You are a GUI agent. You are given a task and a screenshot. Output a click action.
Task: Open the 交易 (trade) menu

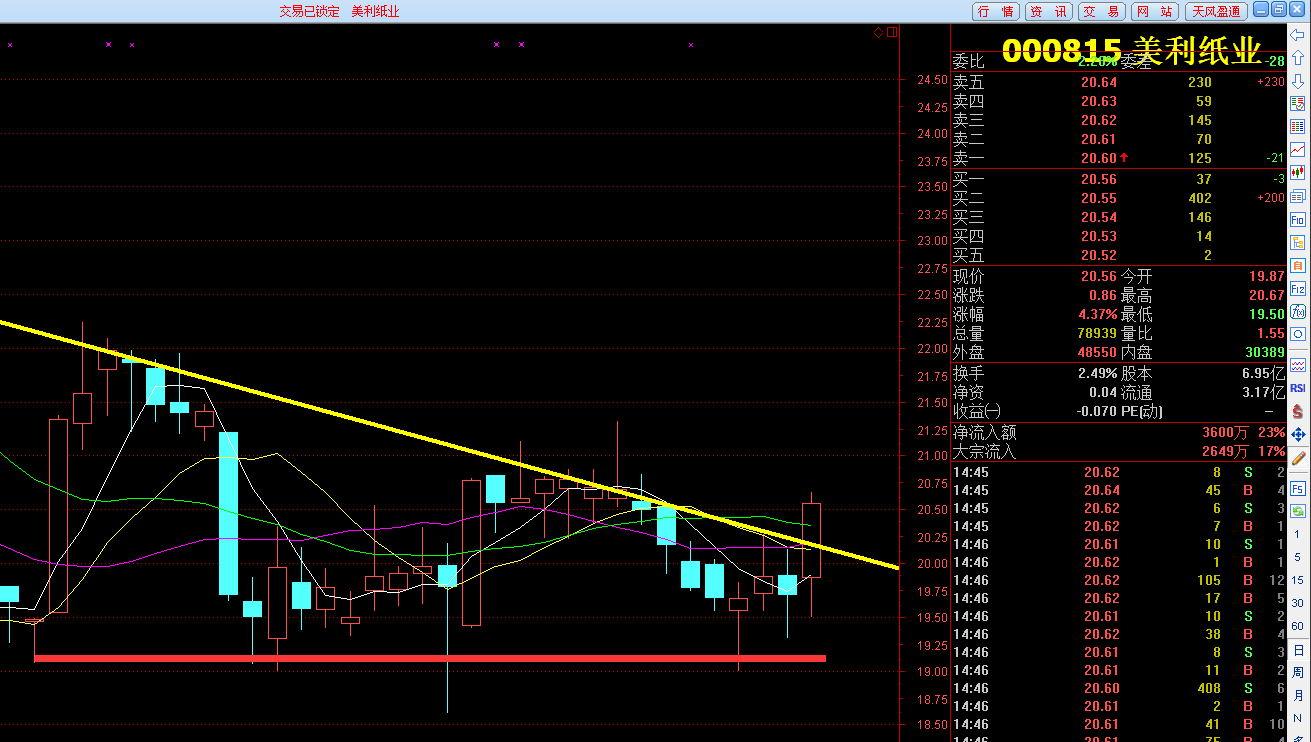1102,11
